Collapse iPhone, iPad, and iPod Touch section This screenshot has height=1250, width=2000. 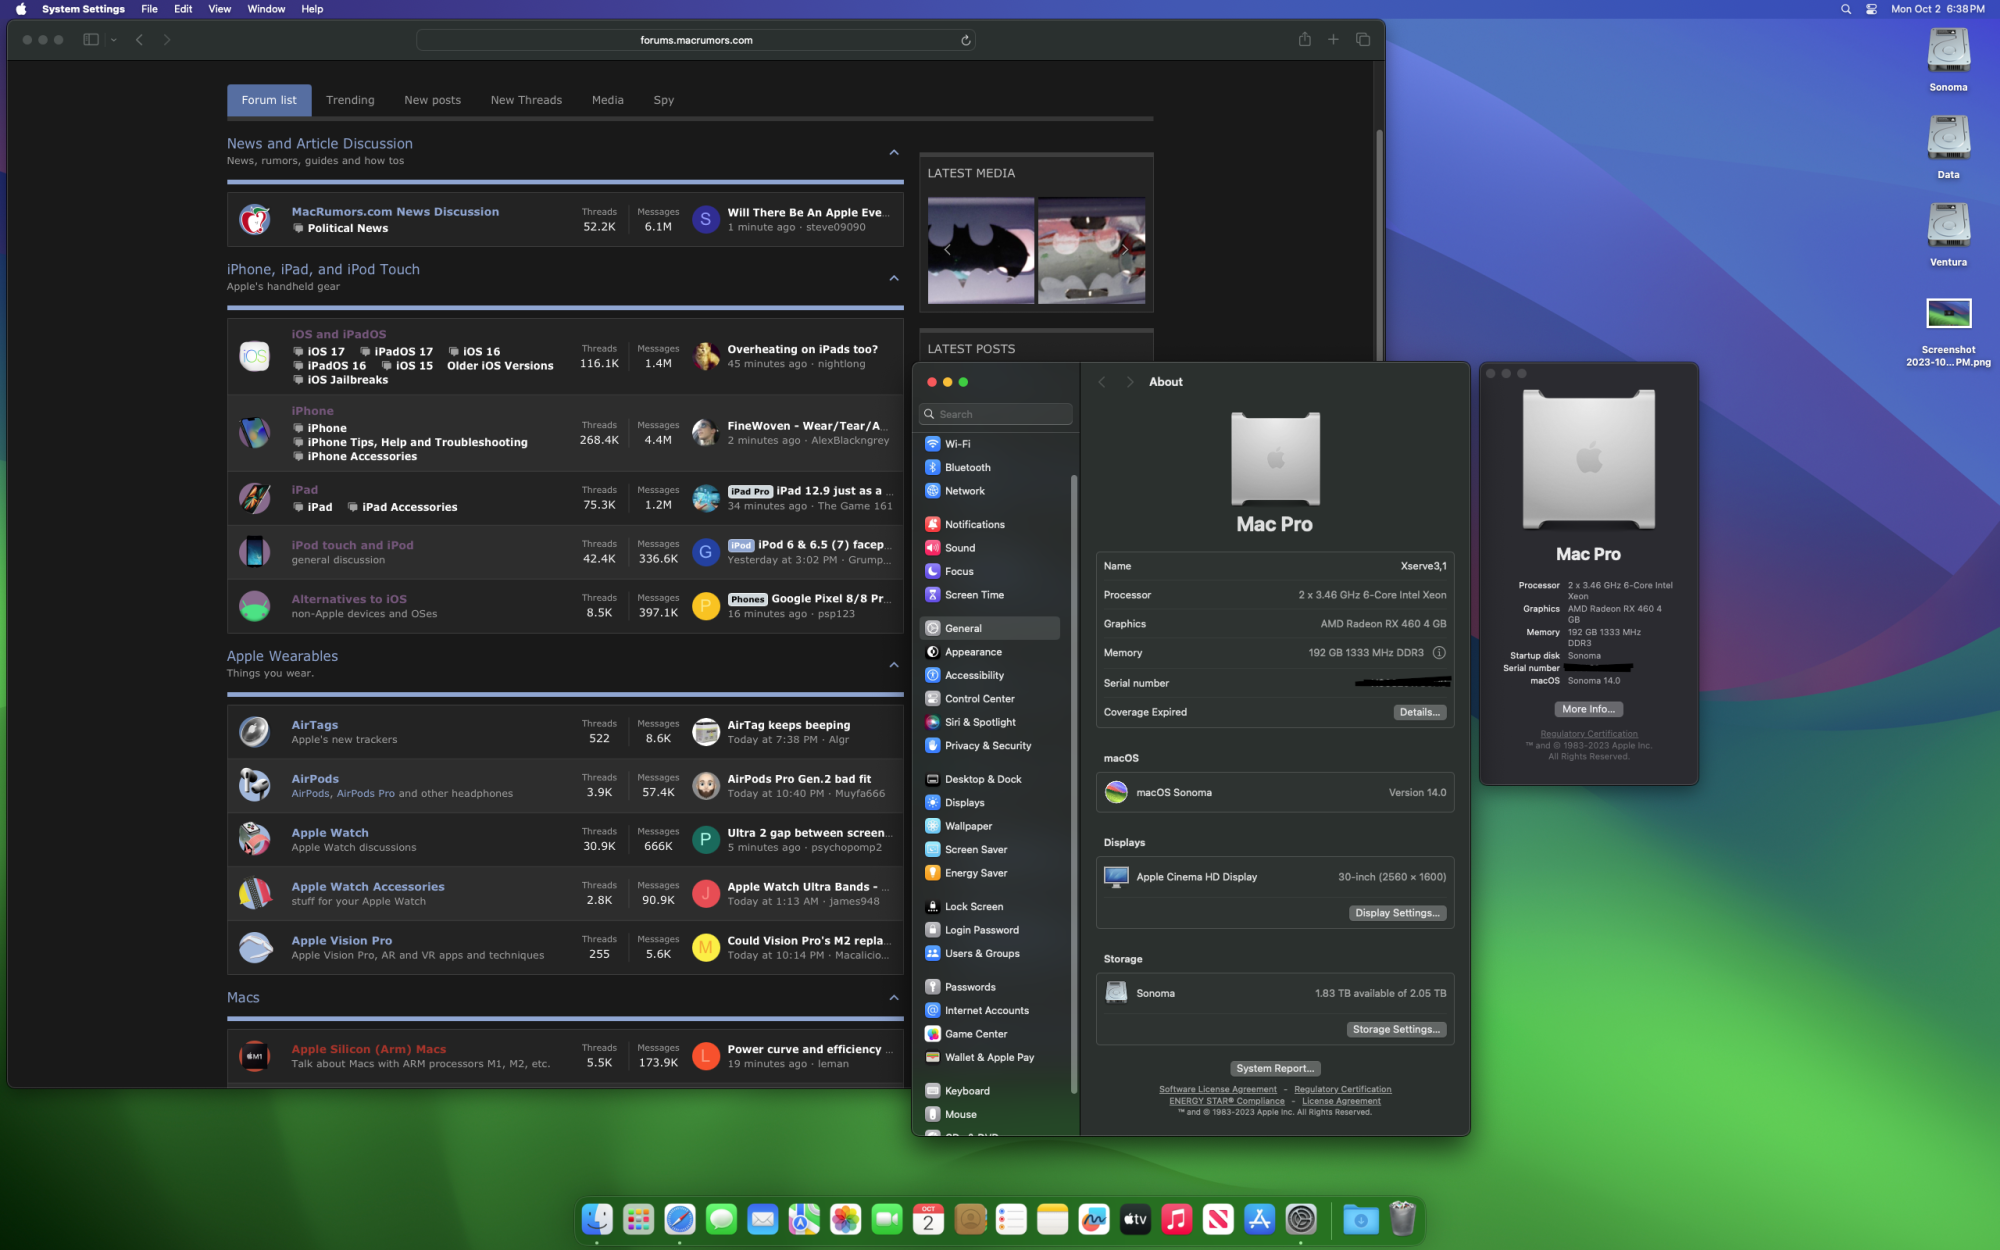pos(893,278)
